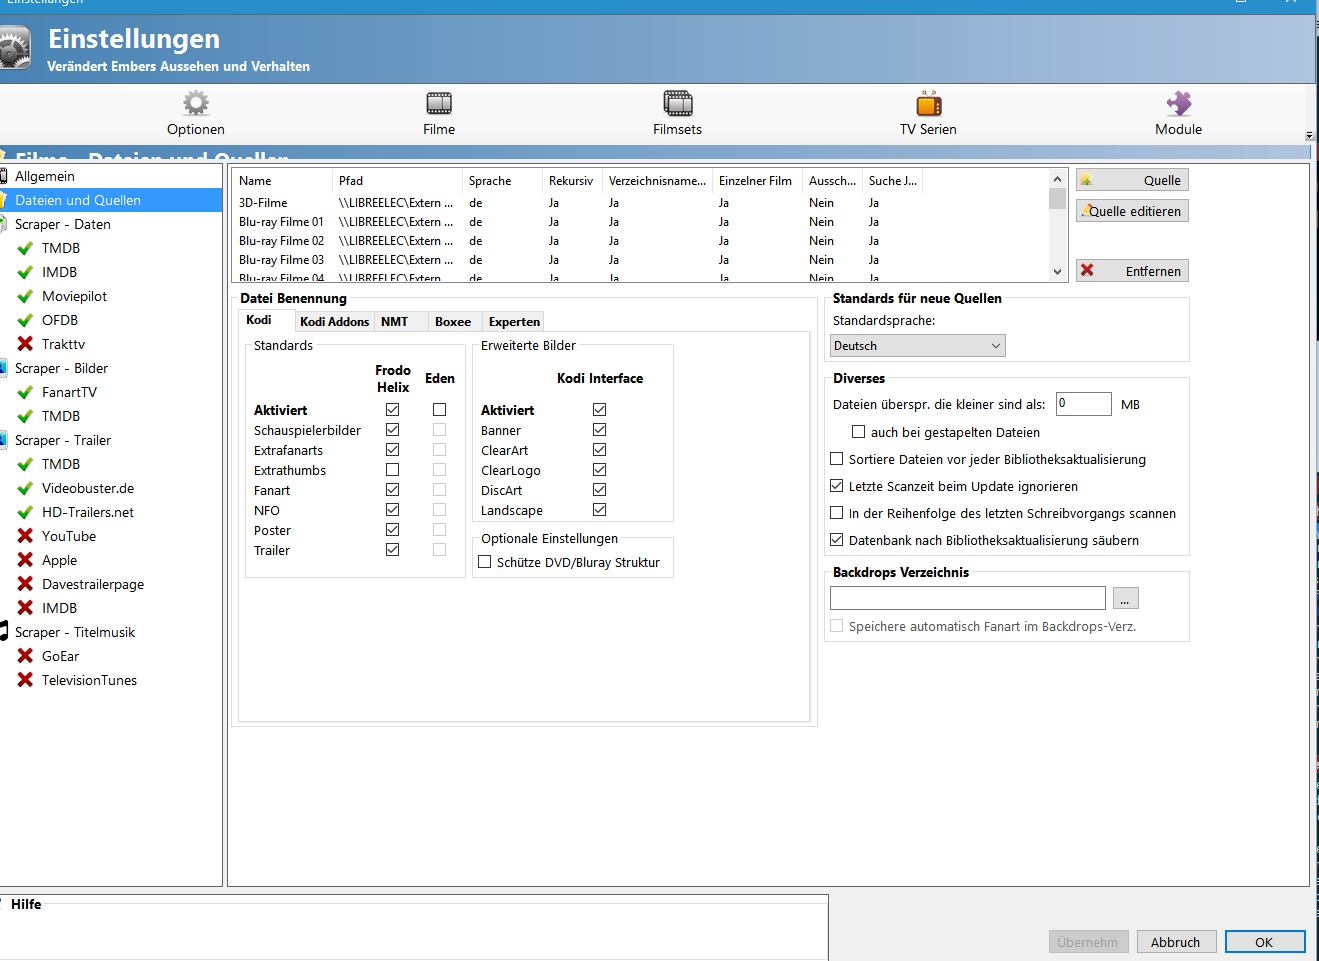The image size is (1319, 961).
Task: Click the red X icon on Entfernen button
Action: [1087, 271]
